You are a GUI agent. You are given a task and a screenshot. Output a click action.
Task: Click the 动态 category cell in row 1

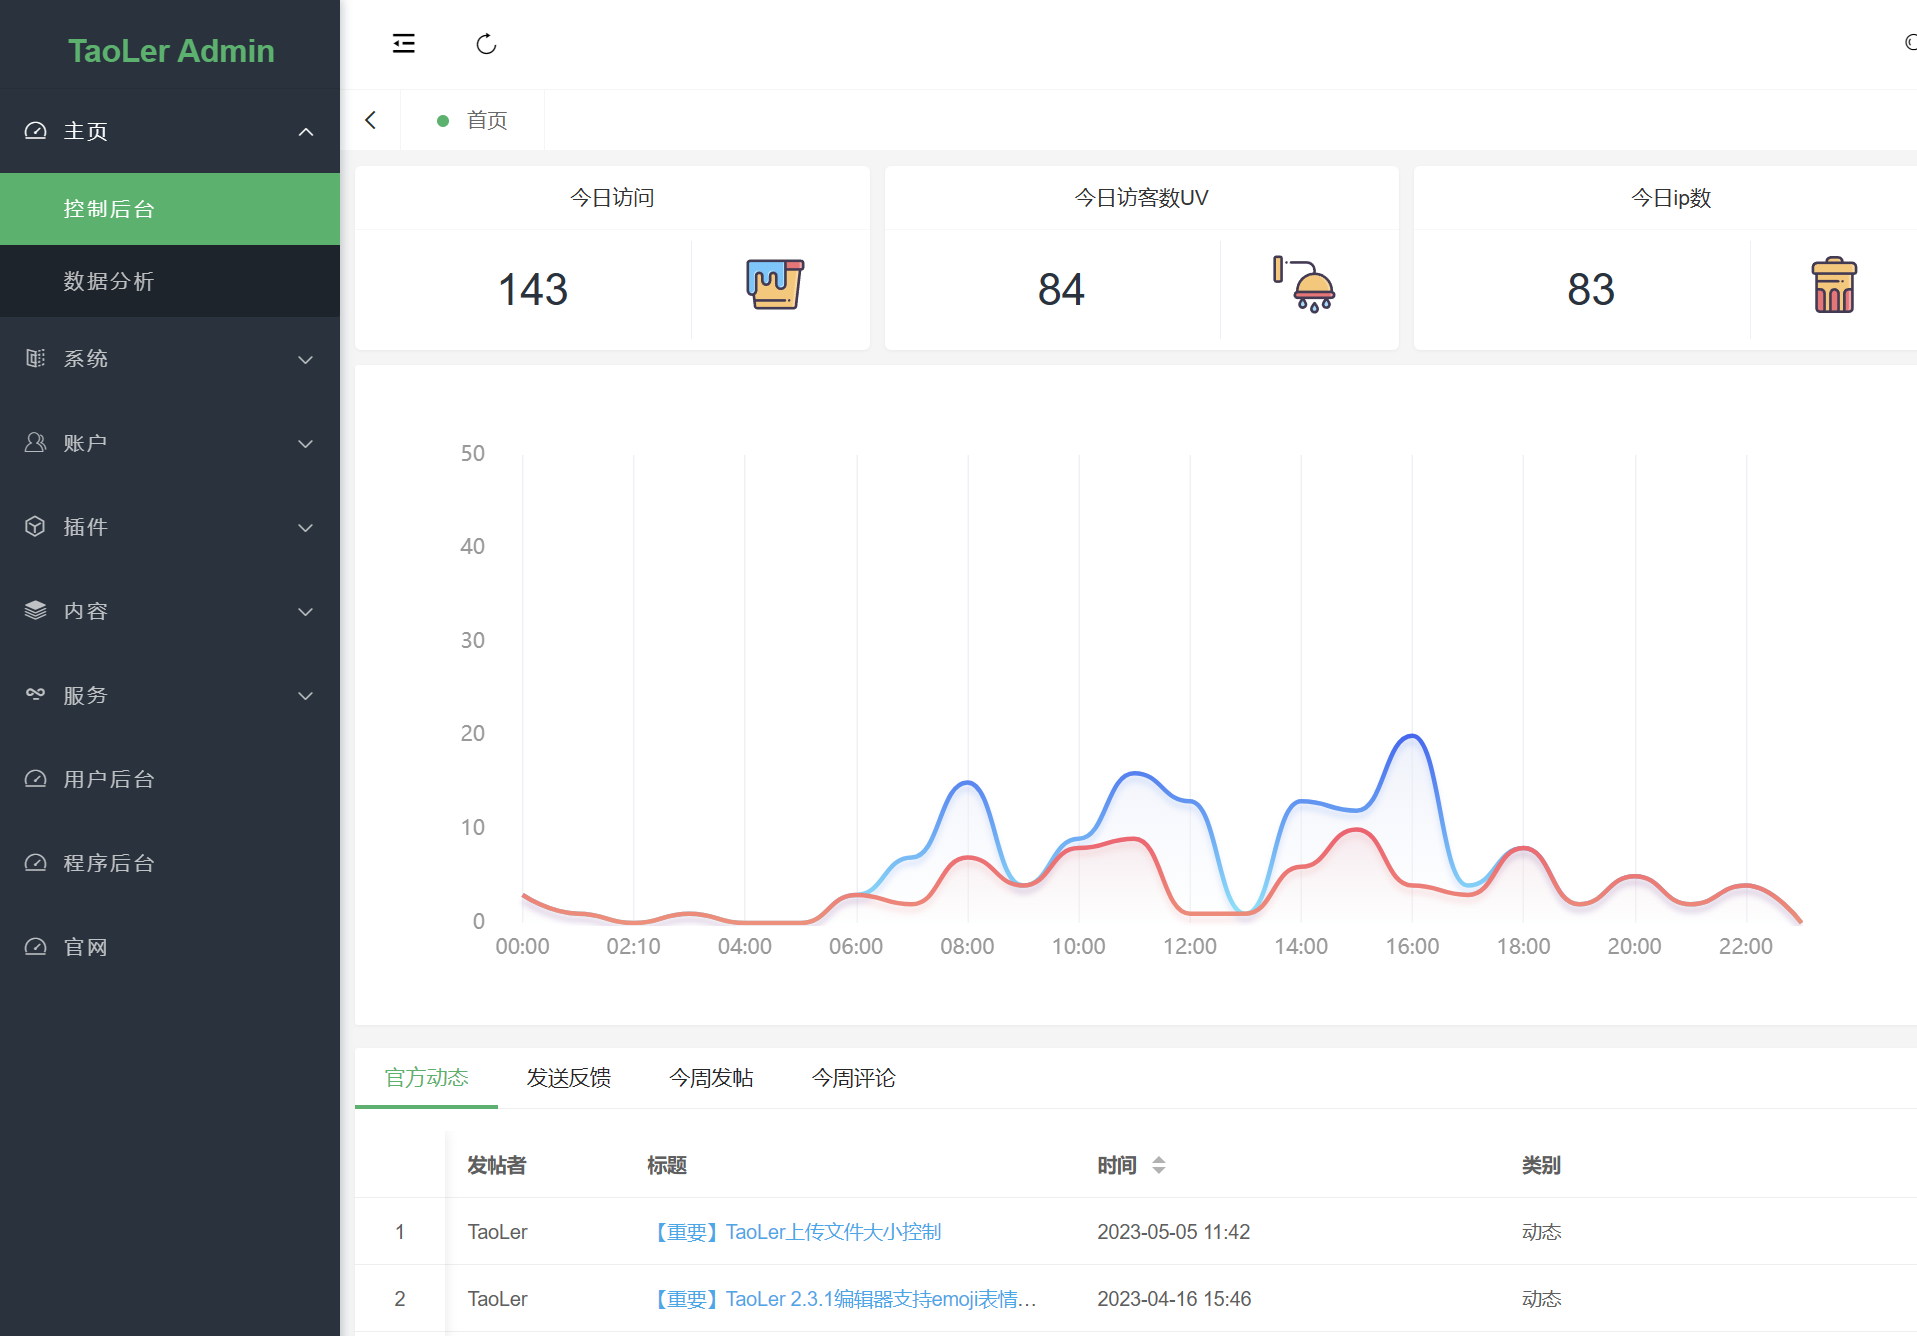tap(1541, 1232)
